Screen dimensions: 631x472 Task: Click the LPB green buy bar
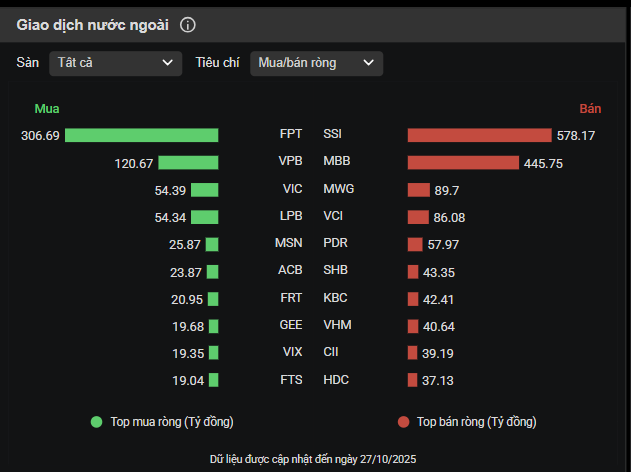click(204, 217)
